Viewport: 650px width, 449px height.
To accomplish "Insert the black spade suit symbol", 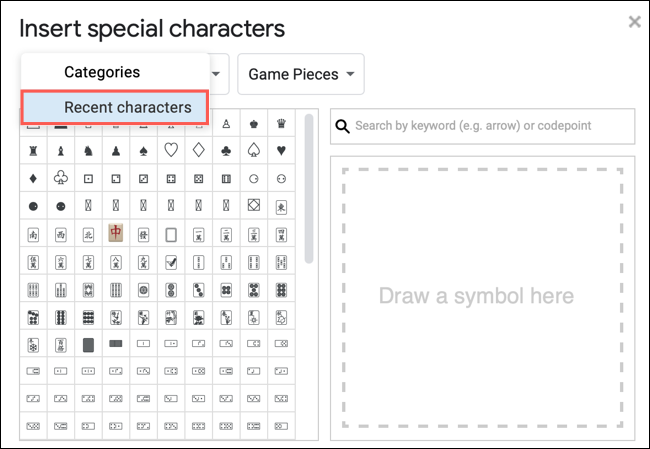I will coord(144,151).
